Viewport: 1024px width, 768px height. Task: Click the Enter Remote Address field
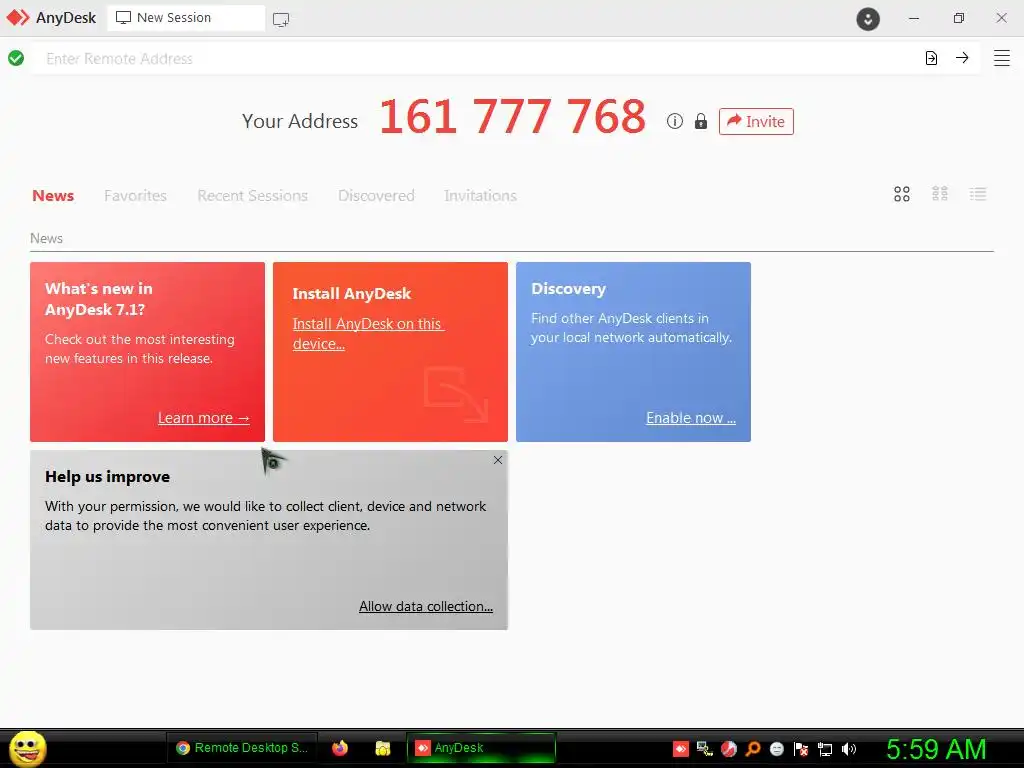click(477, 59)
